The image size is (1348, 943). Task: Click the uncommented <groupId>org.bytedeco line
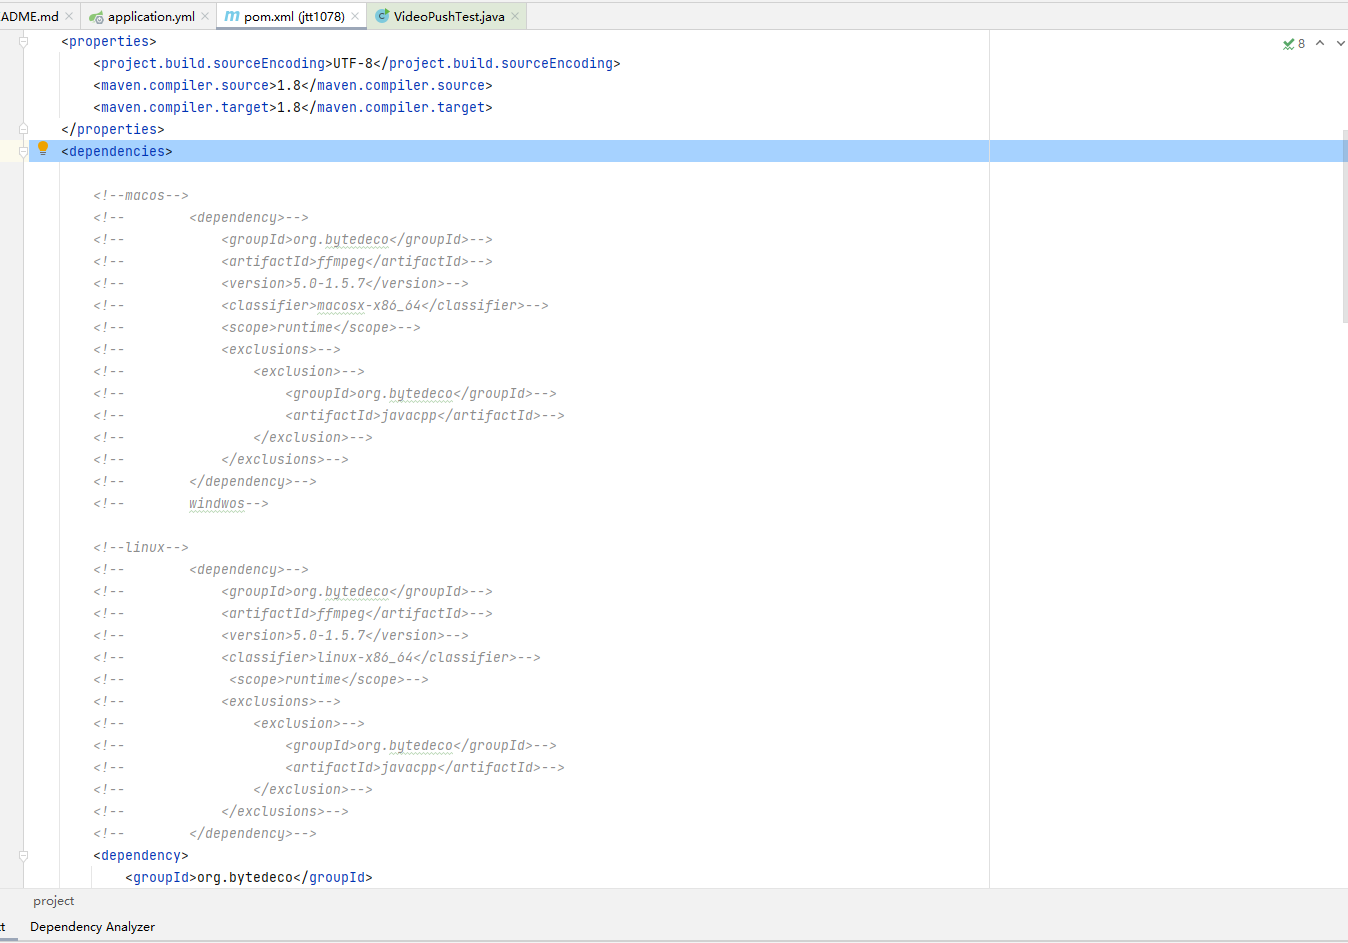[x=249, y=877]
